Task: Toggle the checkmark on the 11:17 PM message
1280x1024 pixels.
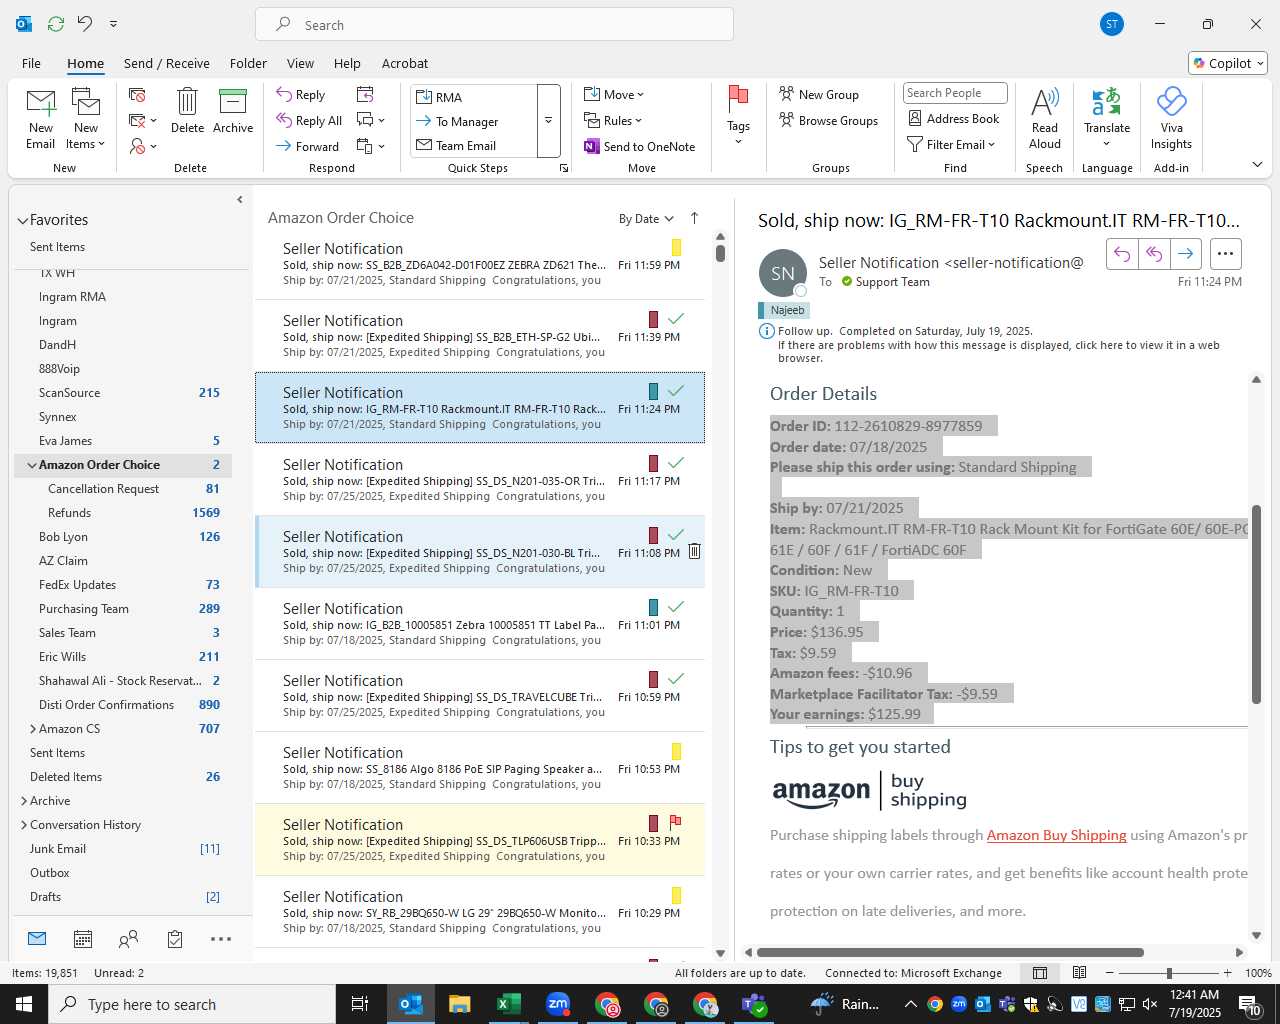Action: click(x=676, y=463)
